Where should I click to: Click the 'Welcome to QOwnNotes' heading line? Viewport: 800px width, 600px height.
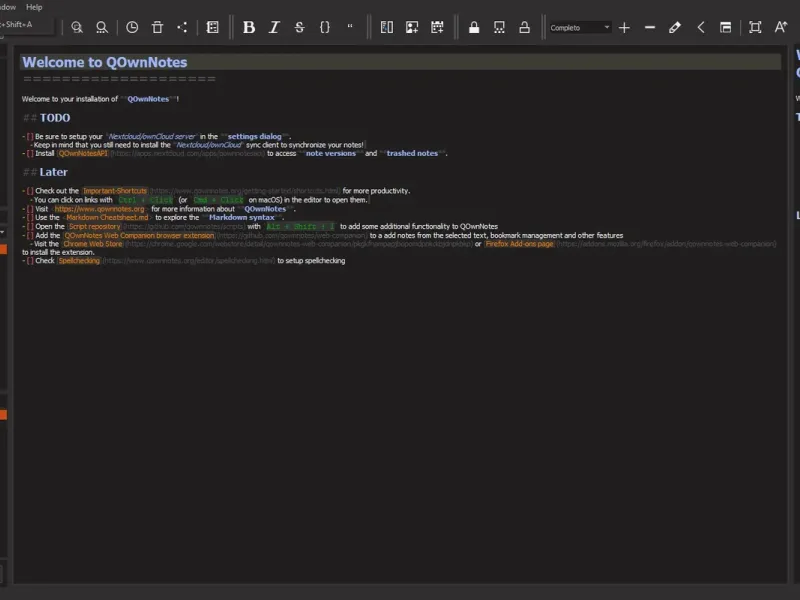[x=105, y=62]
